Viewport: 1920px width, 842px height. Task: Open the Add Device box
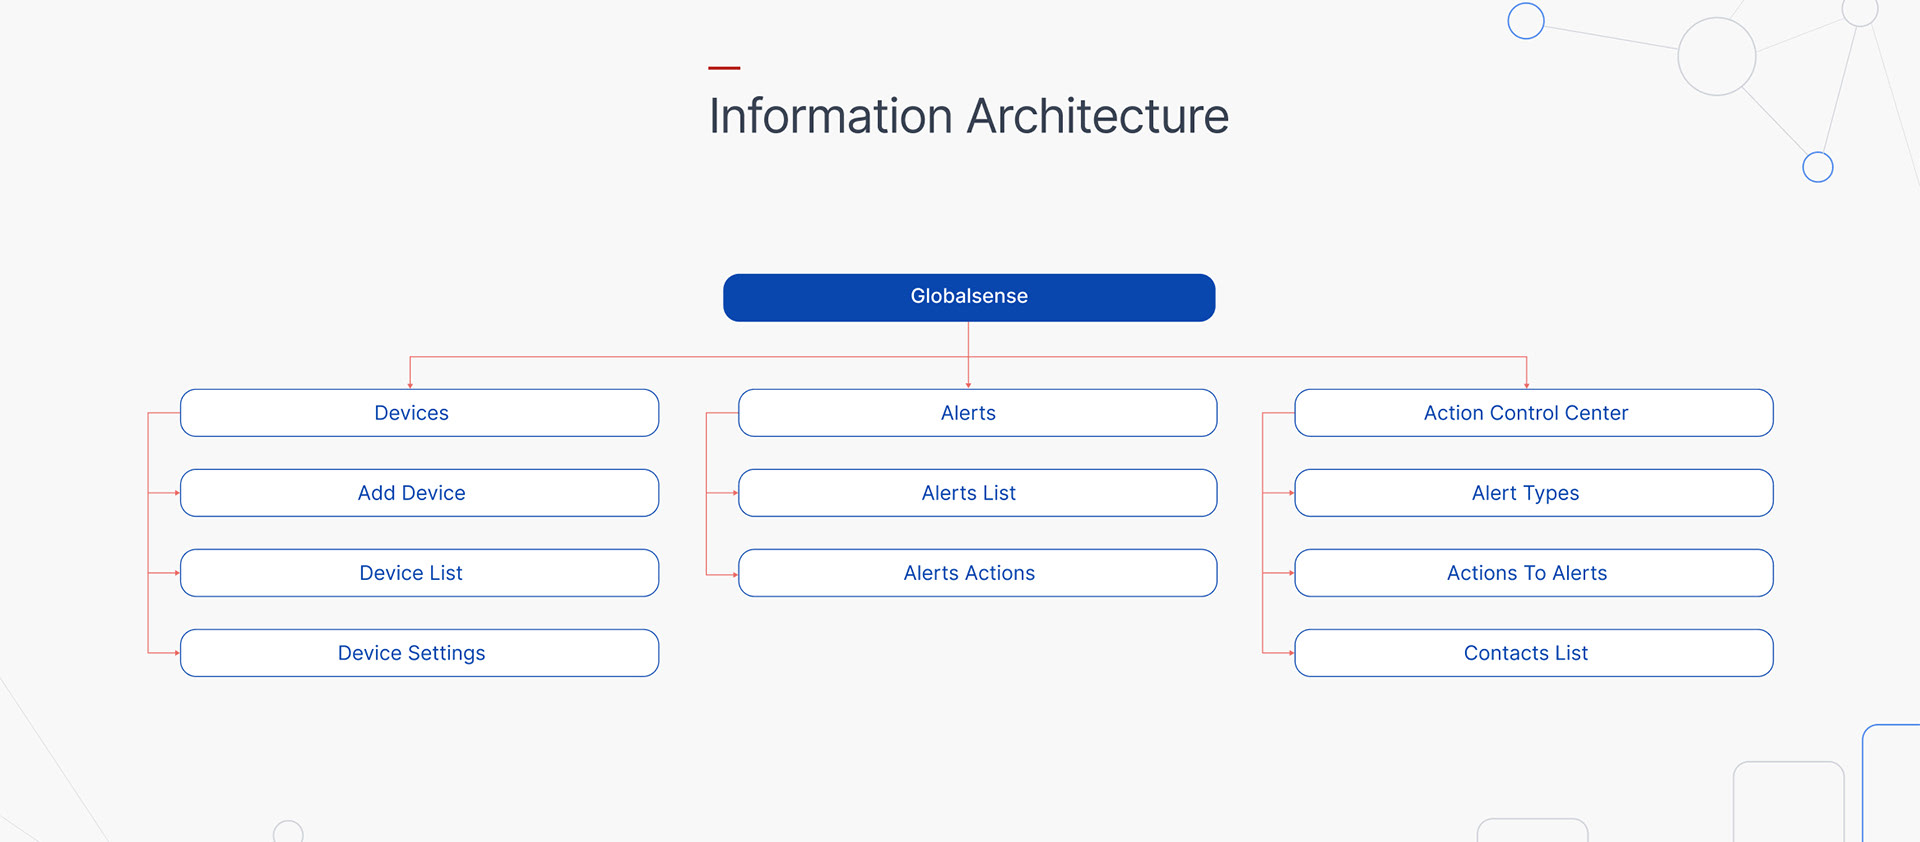click(x=419, y=493)
